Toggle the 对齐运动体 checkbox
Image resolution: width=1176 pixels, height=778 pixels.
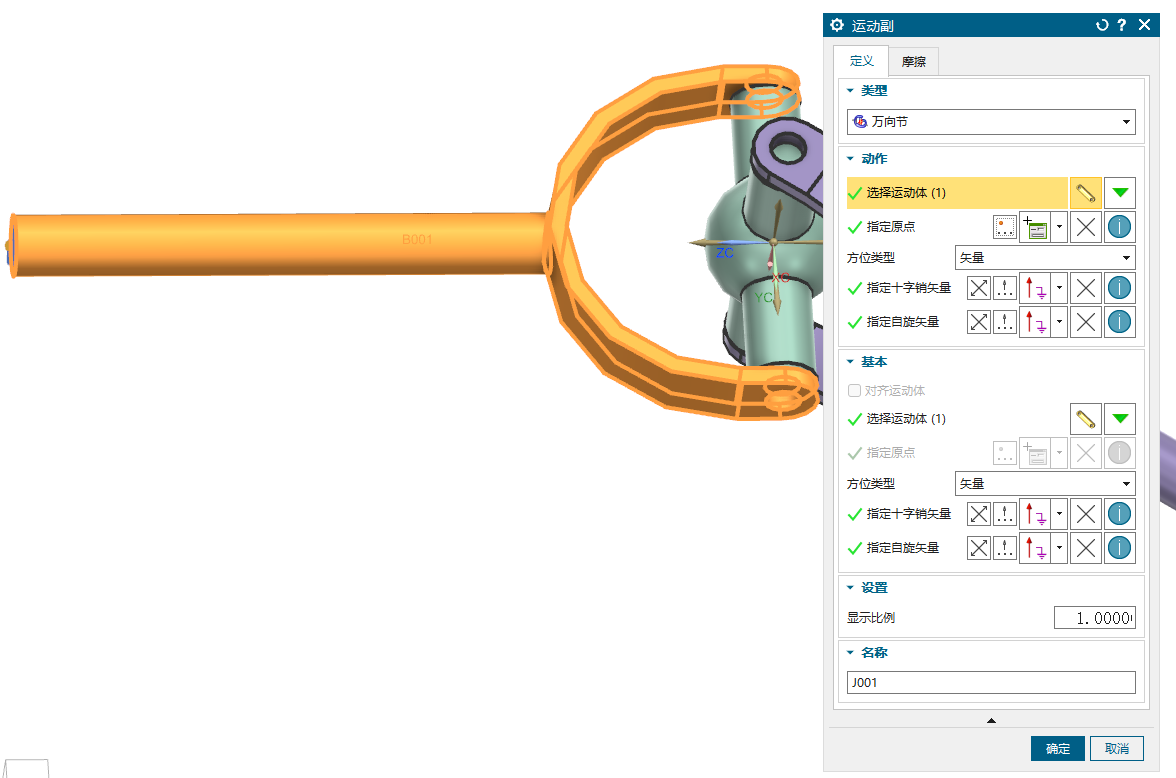(x=854, y=391)
